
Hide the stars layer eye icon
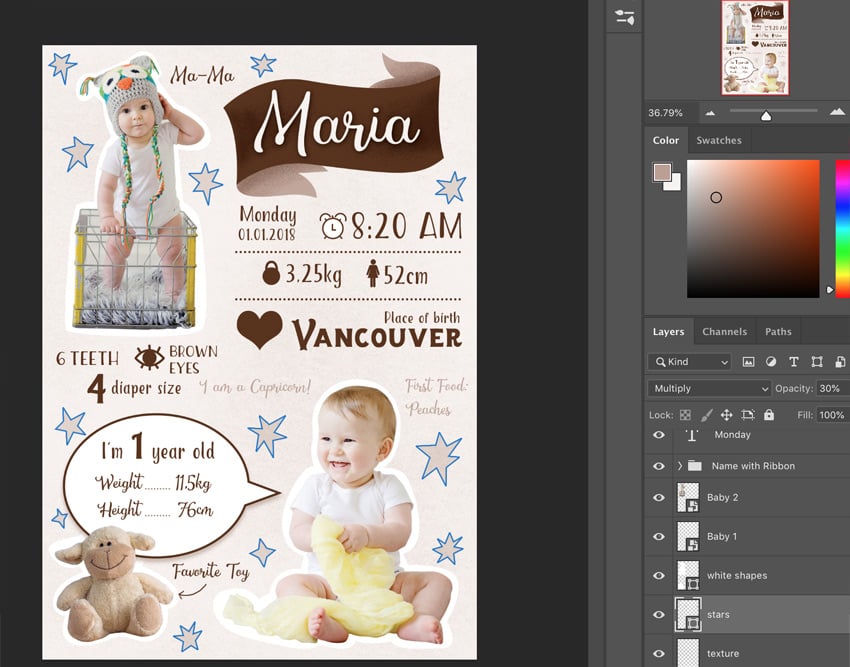(658, 615)
